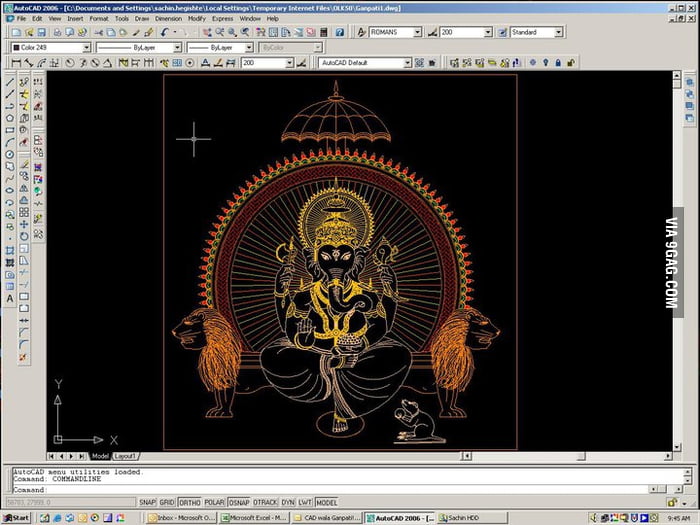Select the Line draw tool

tap(9, 82)
